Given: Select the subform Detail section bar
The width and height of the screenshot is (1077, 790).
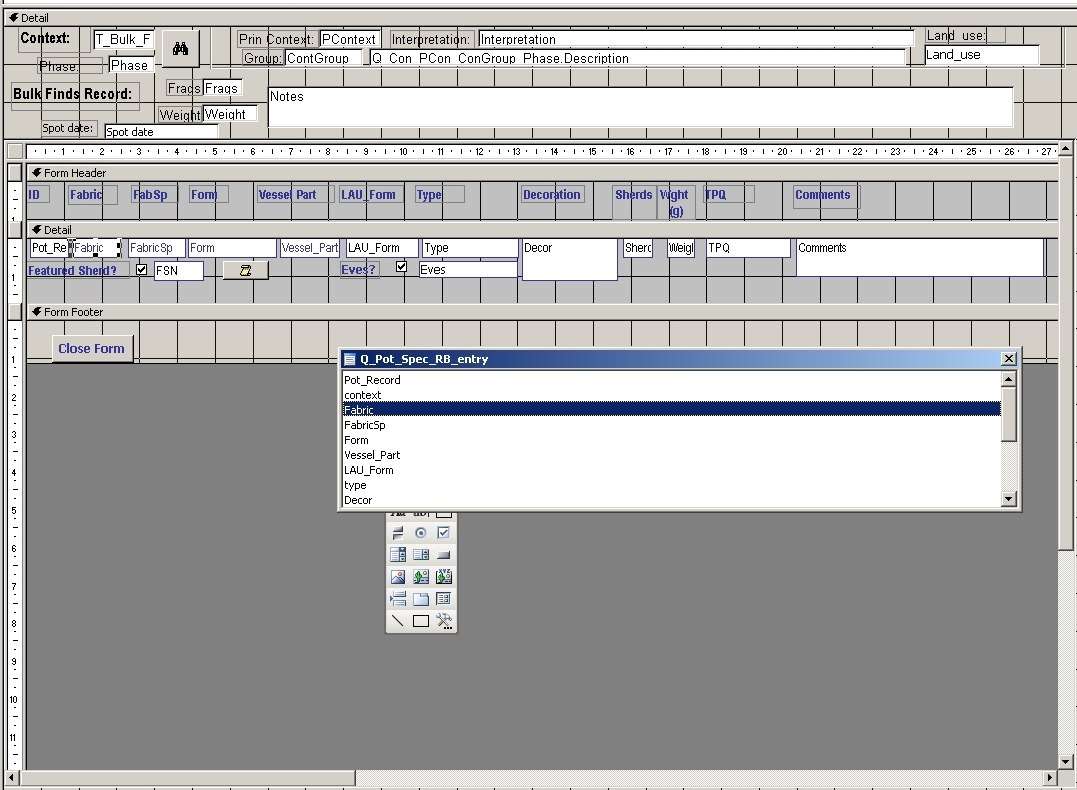Looking at the screenshot, I should [542, 230].
